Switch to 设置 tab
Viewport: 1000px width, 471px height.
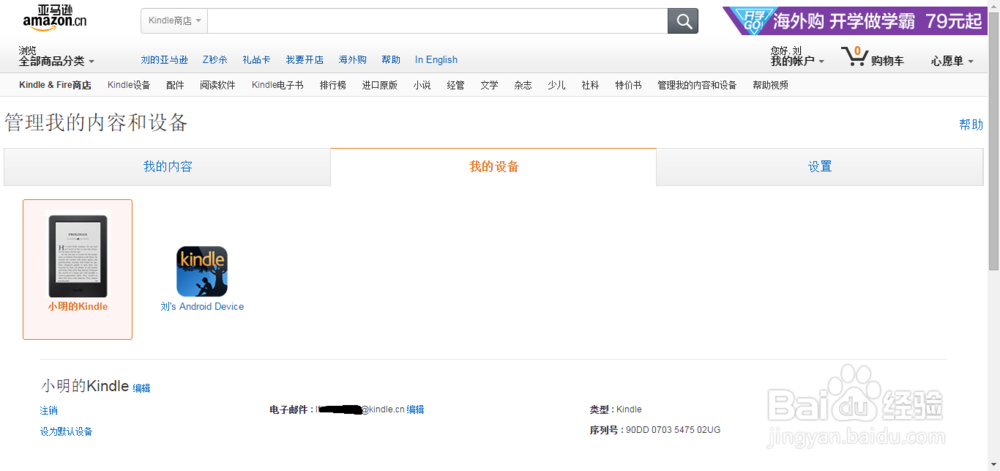point(820,167)
